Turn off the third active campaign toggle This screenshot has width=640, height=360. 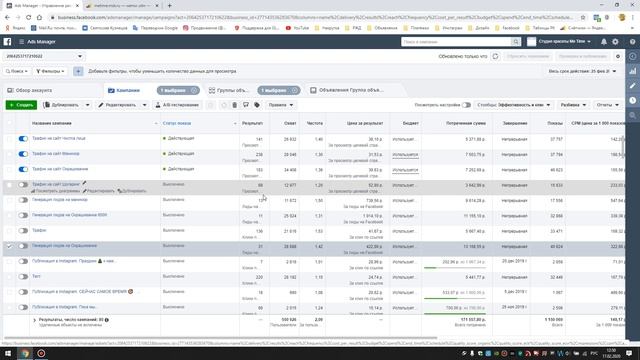tap(23, 169)
